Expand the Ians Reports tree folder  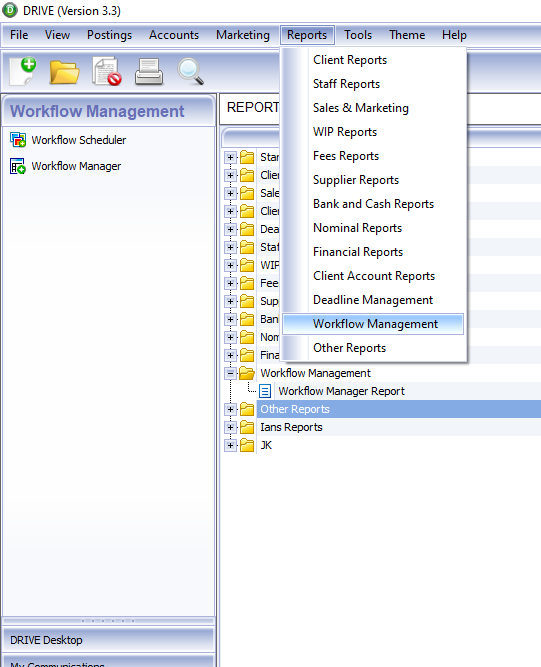pyautogui.click(x=231, y=427)
